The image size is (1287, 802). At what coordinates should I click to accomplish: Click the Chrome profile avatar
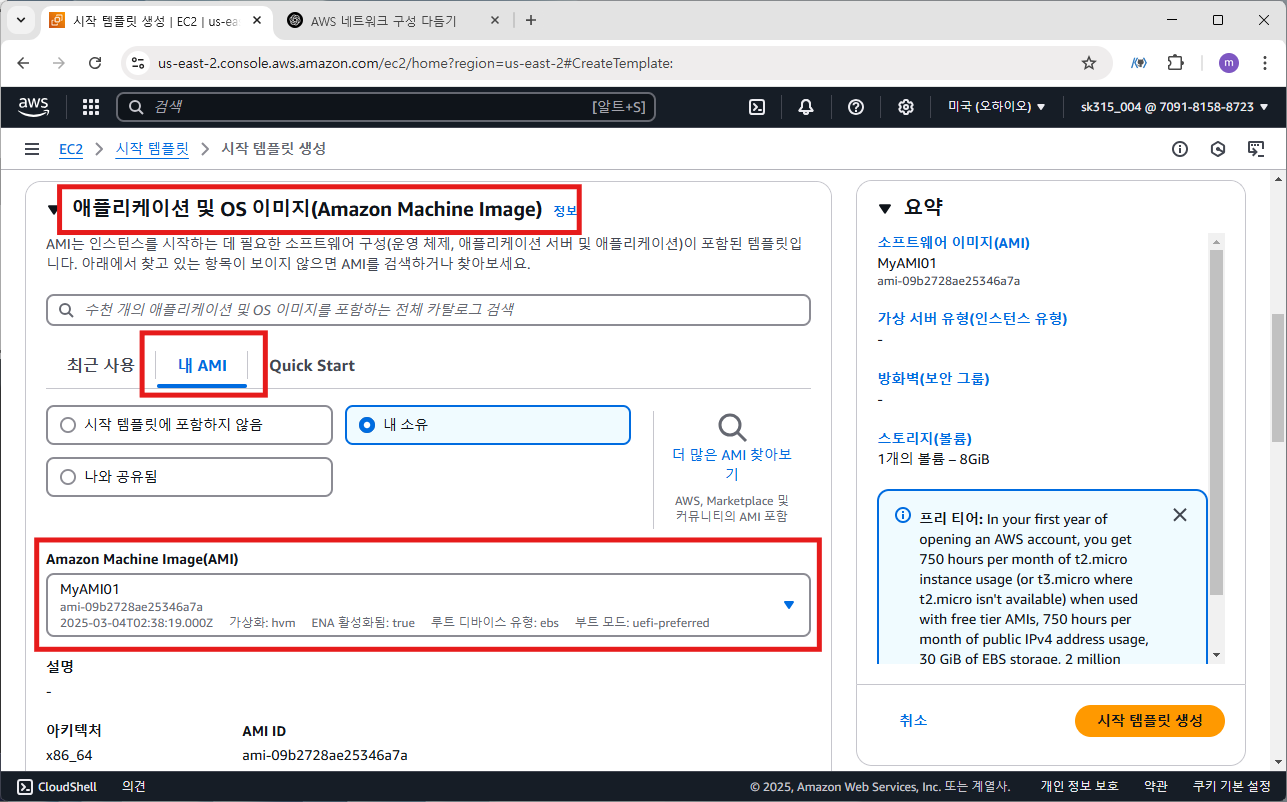1228,62
